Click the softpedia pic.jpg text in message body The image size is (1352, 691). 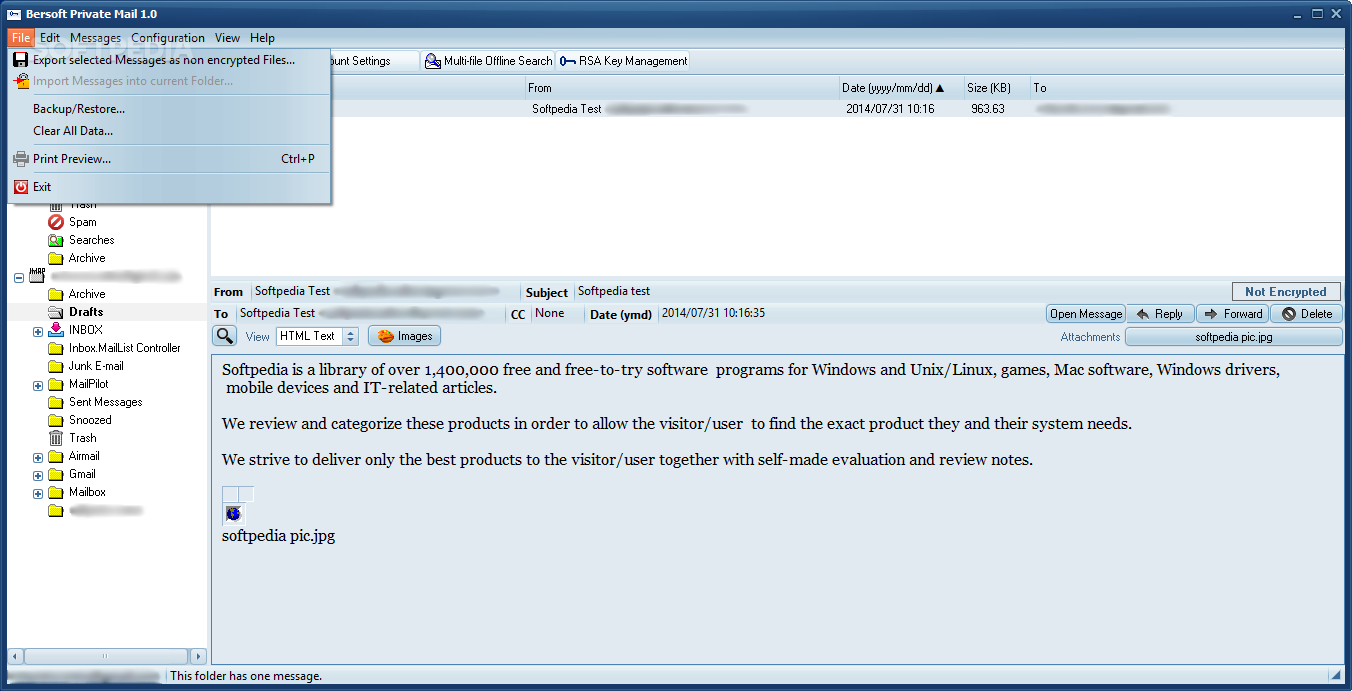tap(278, 536)
